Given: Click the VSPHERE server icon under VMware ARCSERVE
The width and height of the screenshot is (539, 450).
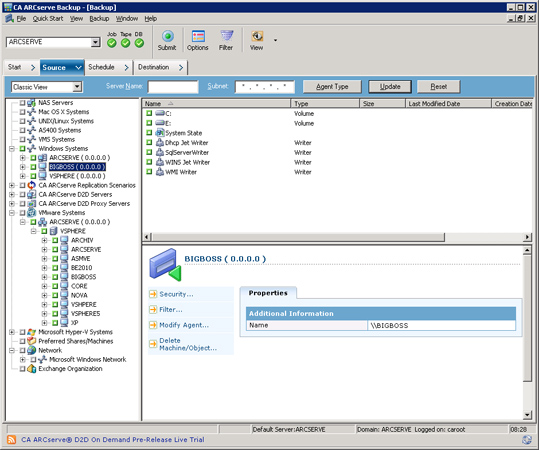Looking at the screenshot, I should 53,231.
